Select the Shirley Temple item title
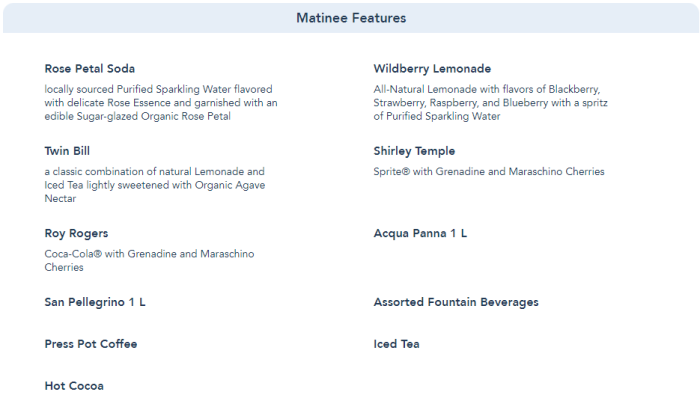The width and height of the screenshot is (700, 404). point(414,151)
